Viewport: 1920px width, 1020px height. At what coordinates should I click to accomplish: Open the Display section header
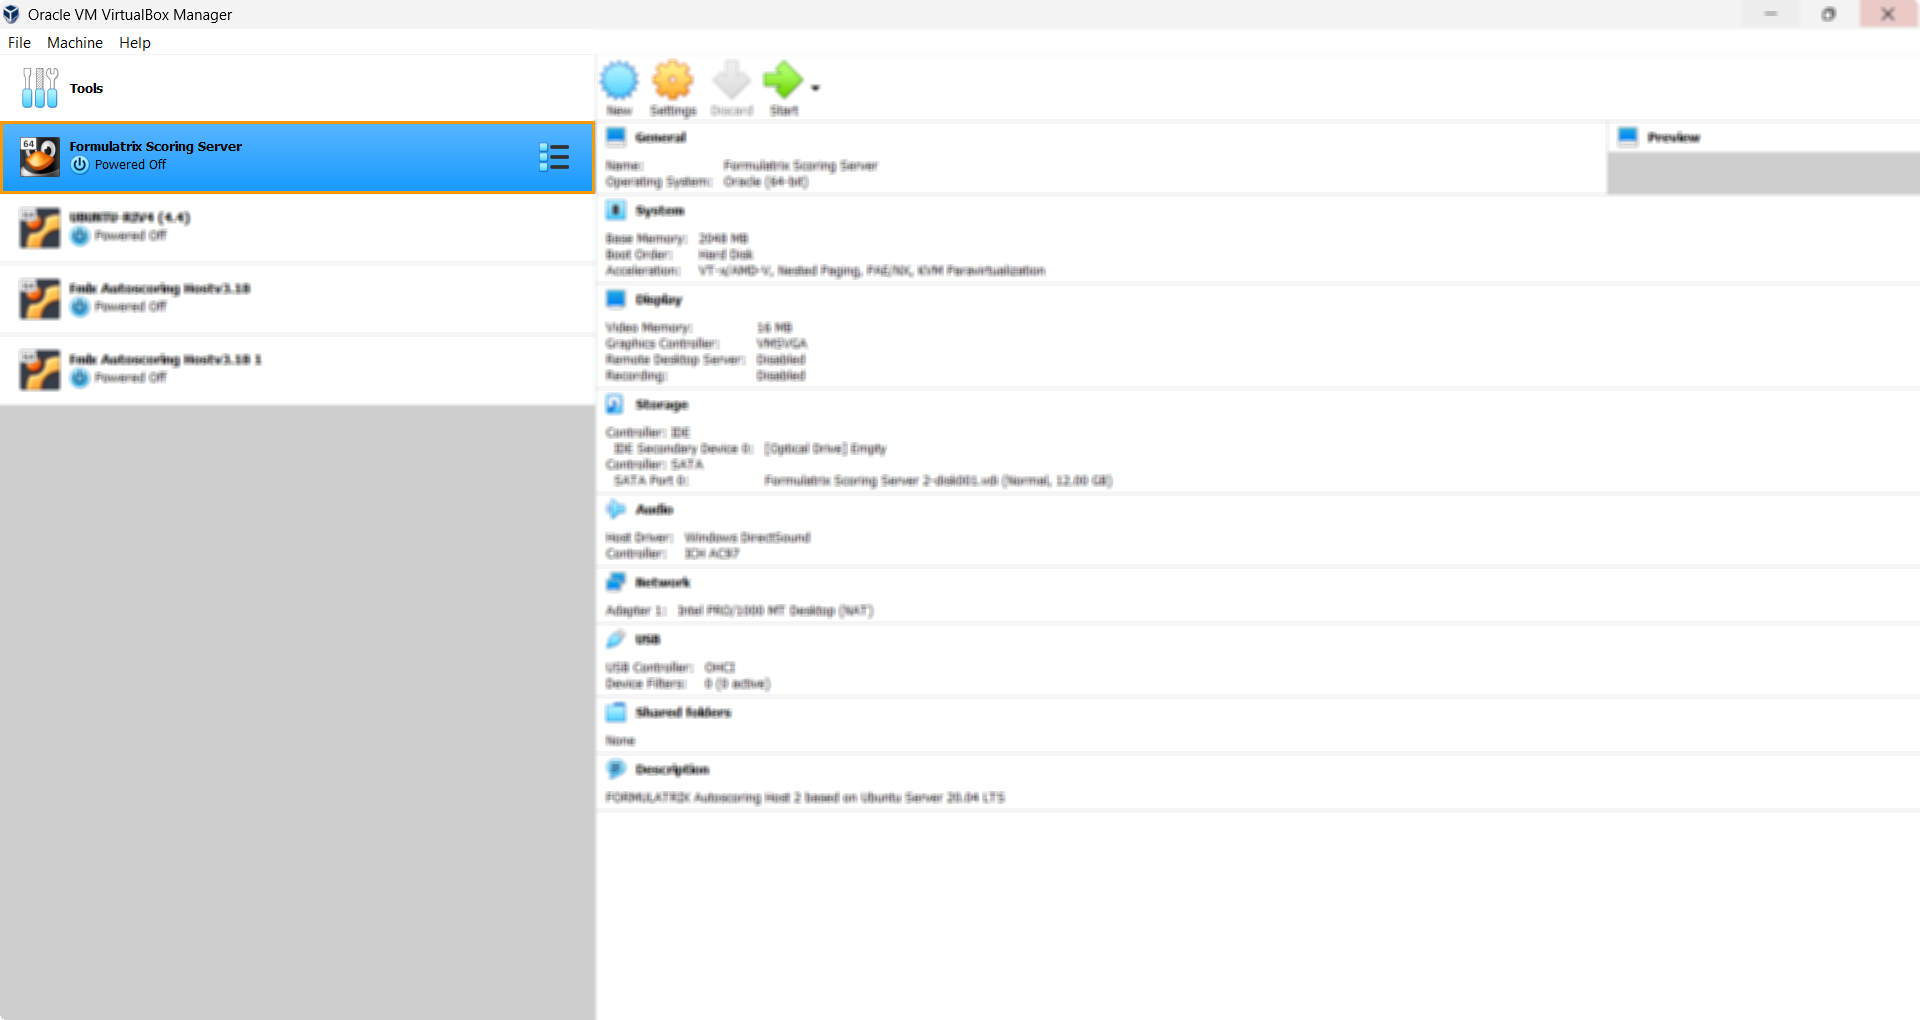(658, 299)
